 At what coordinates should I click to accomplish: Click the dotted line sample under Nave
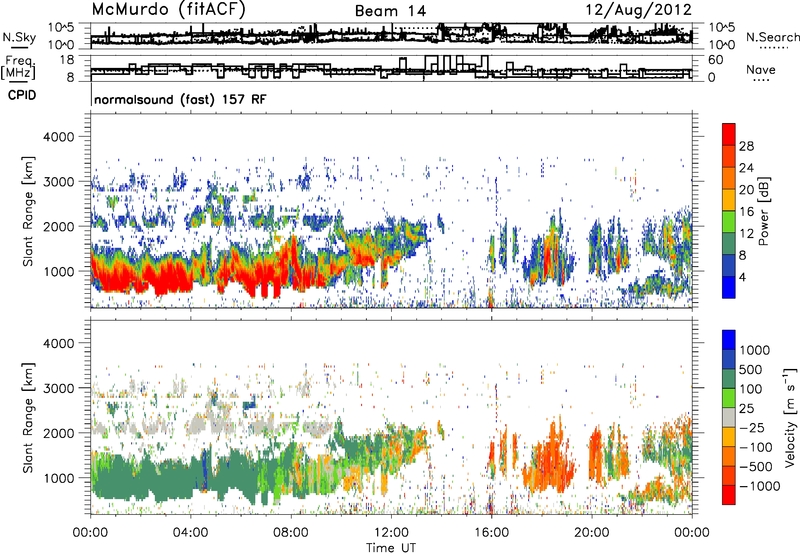click(761, 80)
